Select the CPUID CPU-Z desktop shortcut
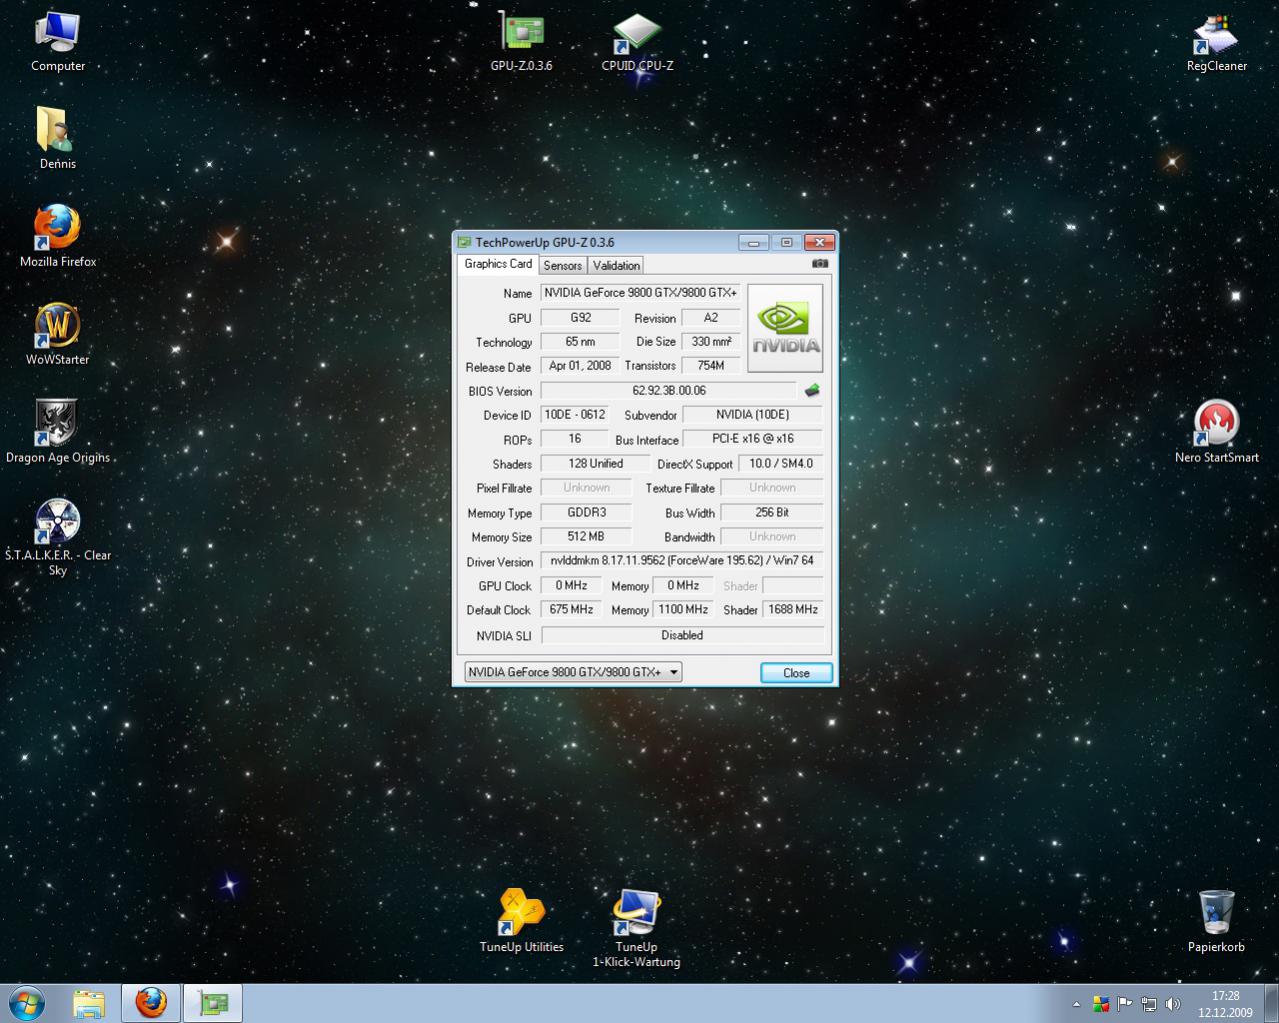The width and height of the screenshot is (1279, 1023). coord(637,42)
